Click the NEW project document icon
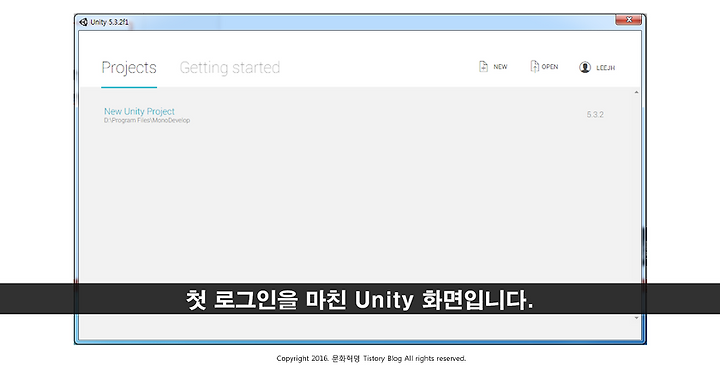The image size is (720, 365). pyautogui.click(x=483, y=67)
